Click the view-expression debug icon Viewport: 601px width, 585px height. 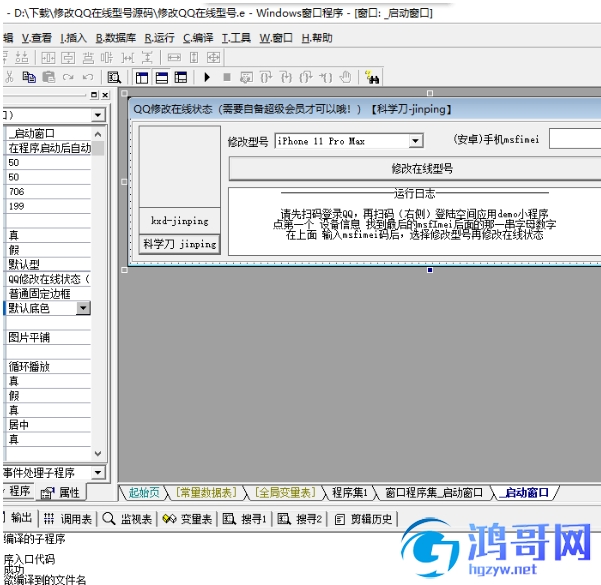pos(246,77)
